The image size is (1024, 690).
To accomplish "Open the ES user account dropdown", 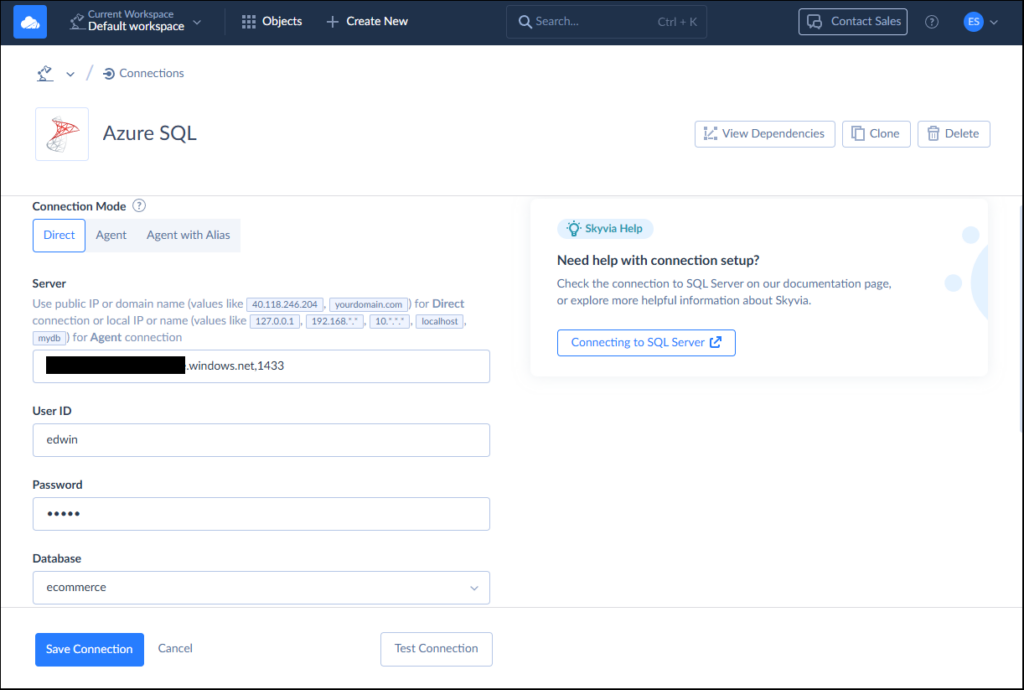I will click(977, 21).
